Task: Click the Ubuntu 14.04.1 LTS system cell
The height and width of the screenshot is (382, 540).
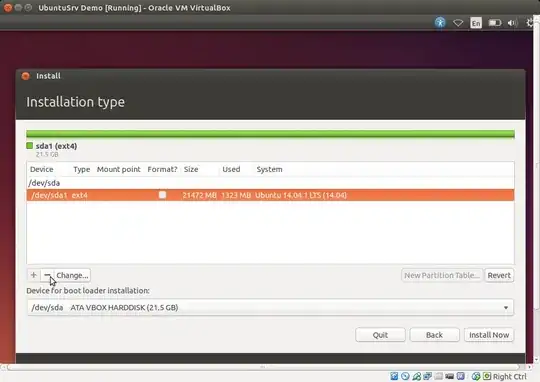Action: (301, 195)
